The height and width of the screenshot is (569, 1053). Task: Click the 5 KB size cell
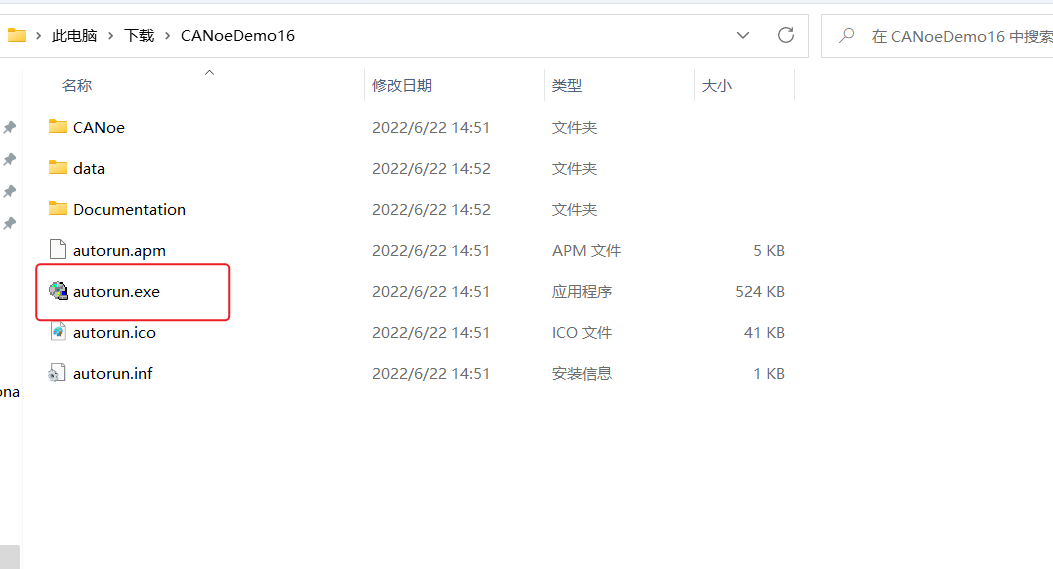[769, 251]
